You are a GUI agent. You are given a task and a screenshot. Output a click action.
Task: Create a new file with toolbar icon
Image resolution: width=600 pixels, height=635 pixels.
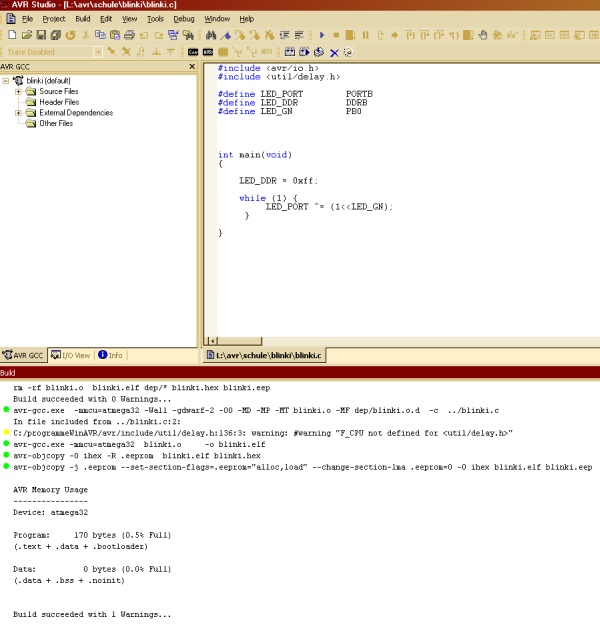pyautogui.click(x=12, y=35)
